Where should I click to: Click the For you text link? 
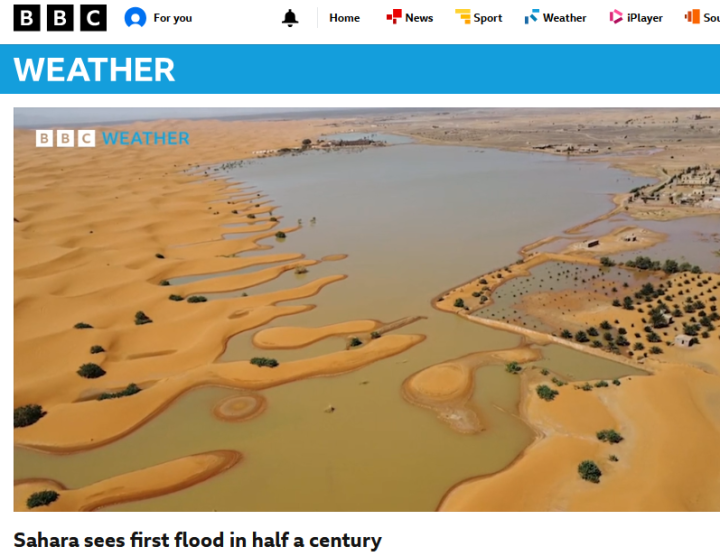[x=173, y=18]
